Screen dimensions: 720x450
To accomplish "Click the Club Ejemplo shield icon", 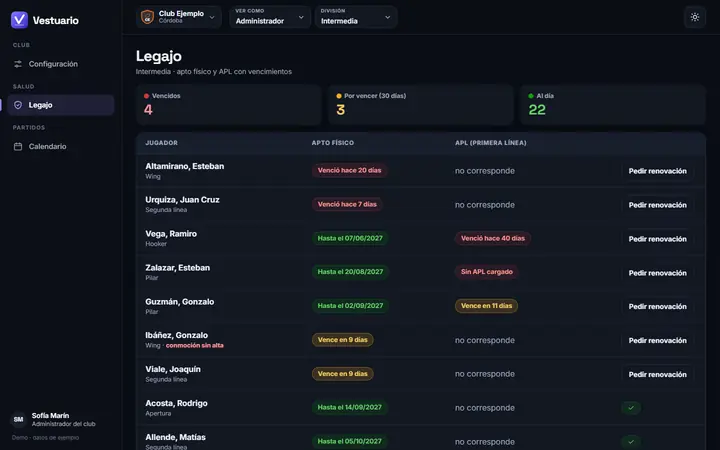I will tap(147, 17).
